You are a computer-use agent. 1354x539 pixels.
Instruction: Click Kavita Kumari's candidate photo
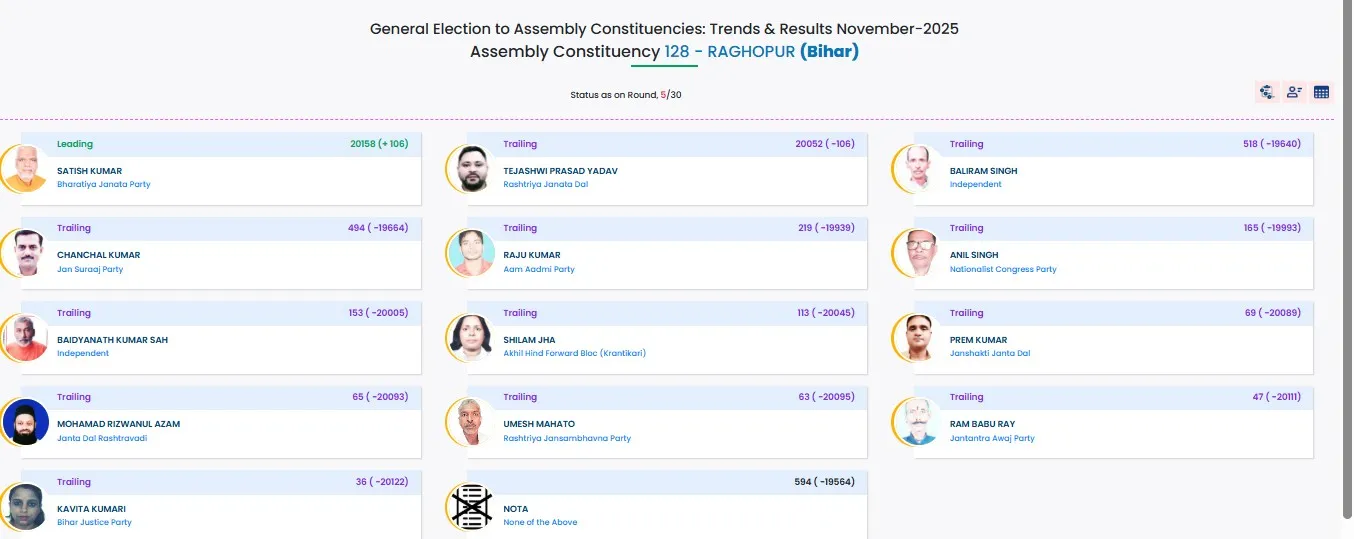tap(25, 507)
